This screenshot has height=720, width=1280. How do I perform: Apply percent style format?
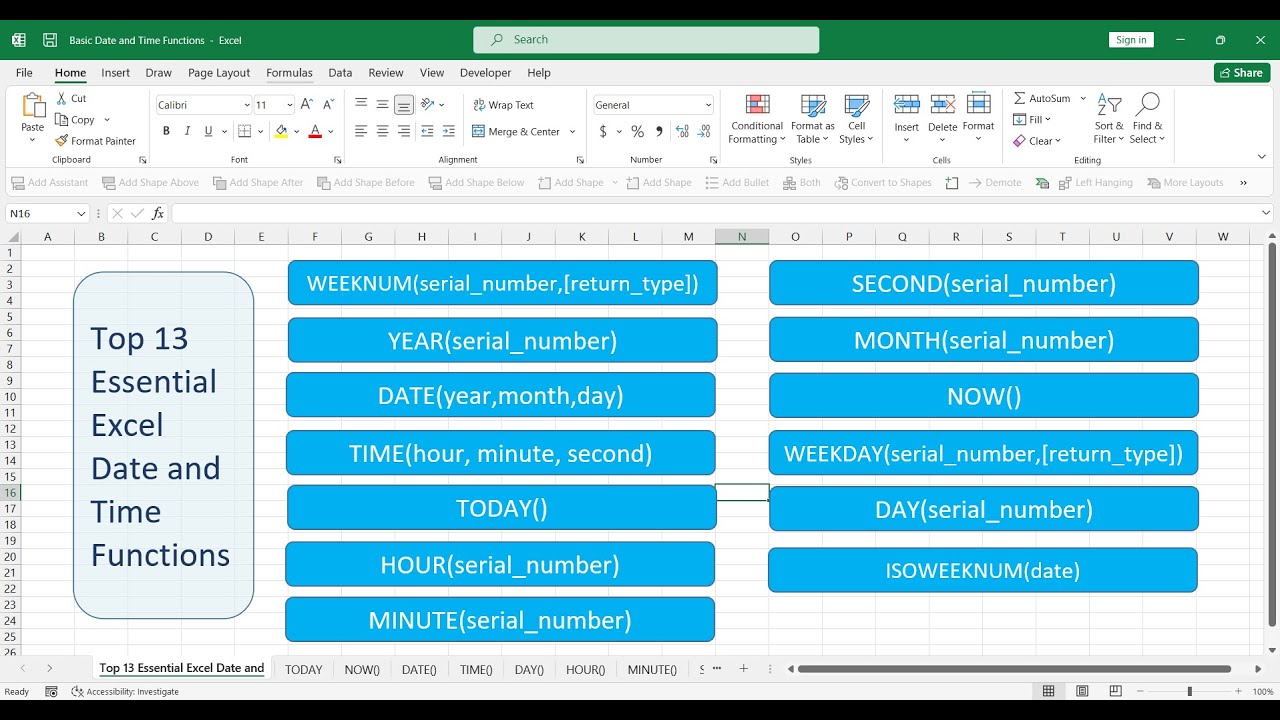pyautogui.click(x=638, y=131)
